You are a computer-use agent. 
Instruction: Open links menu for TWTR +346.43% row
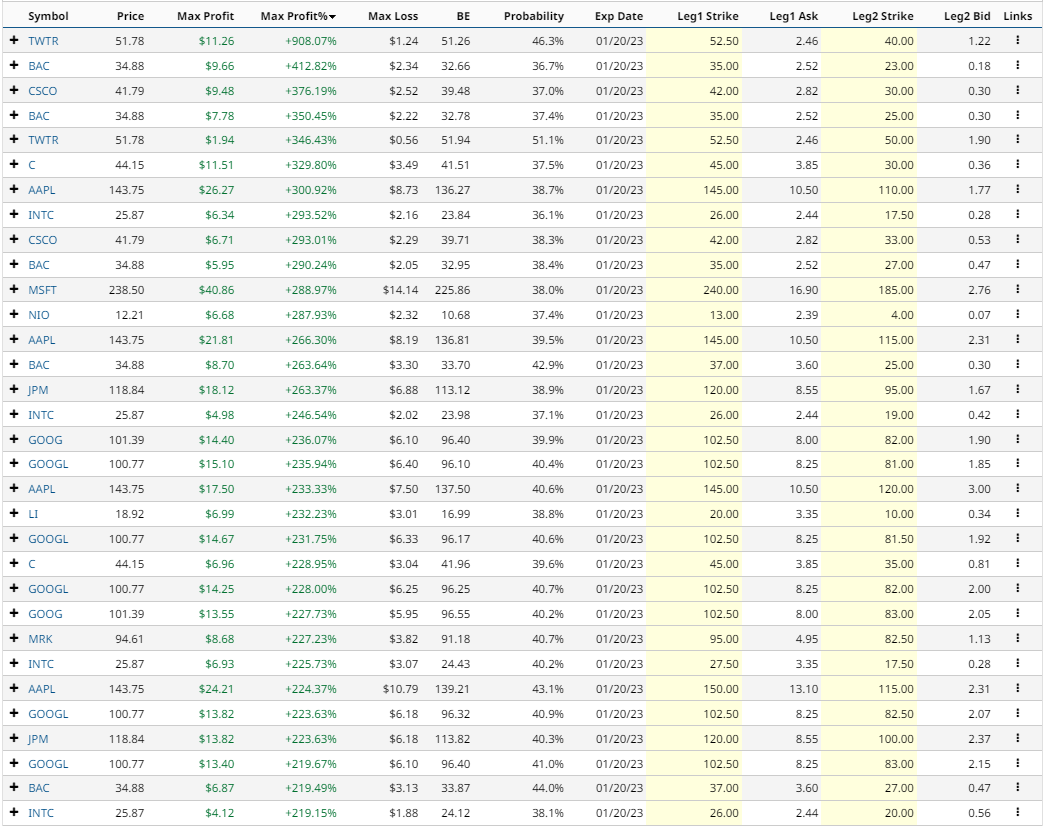pyautogui.click(x=1017, y=139)
